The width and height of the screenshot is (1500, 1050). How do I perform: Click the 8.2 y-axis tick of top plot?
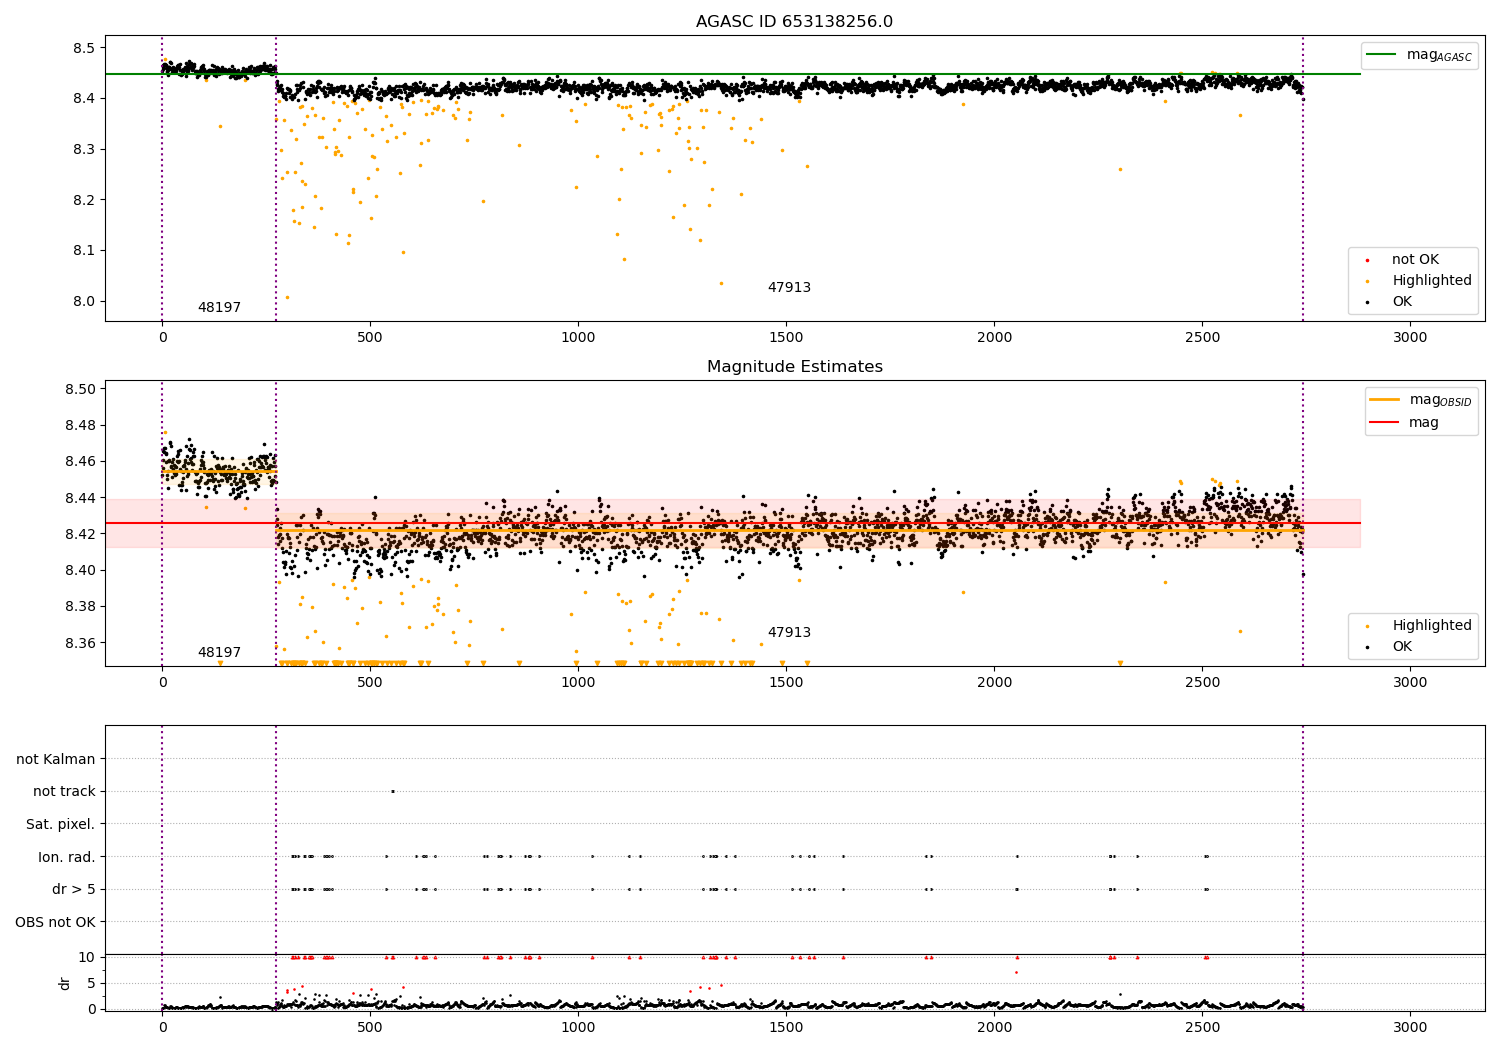tap(84, 200)
